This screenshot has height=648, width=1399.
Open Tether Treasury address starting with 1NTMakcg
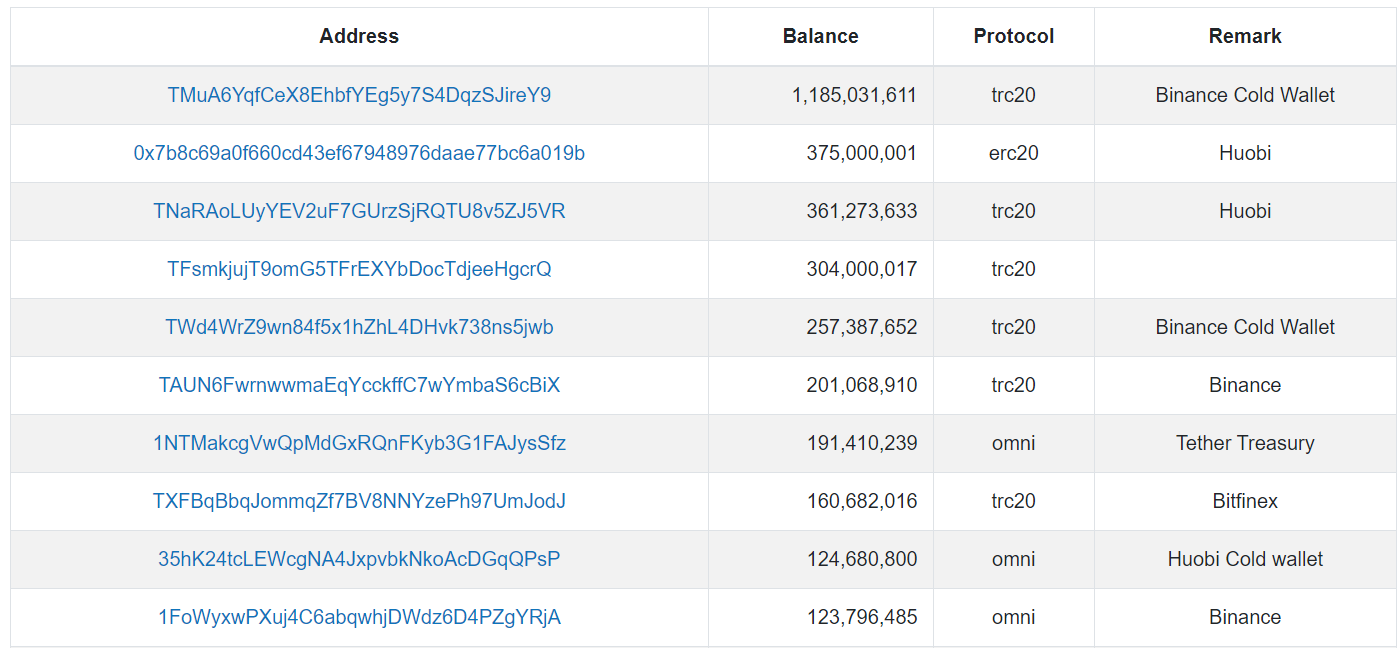pos(359,443)
